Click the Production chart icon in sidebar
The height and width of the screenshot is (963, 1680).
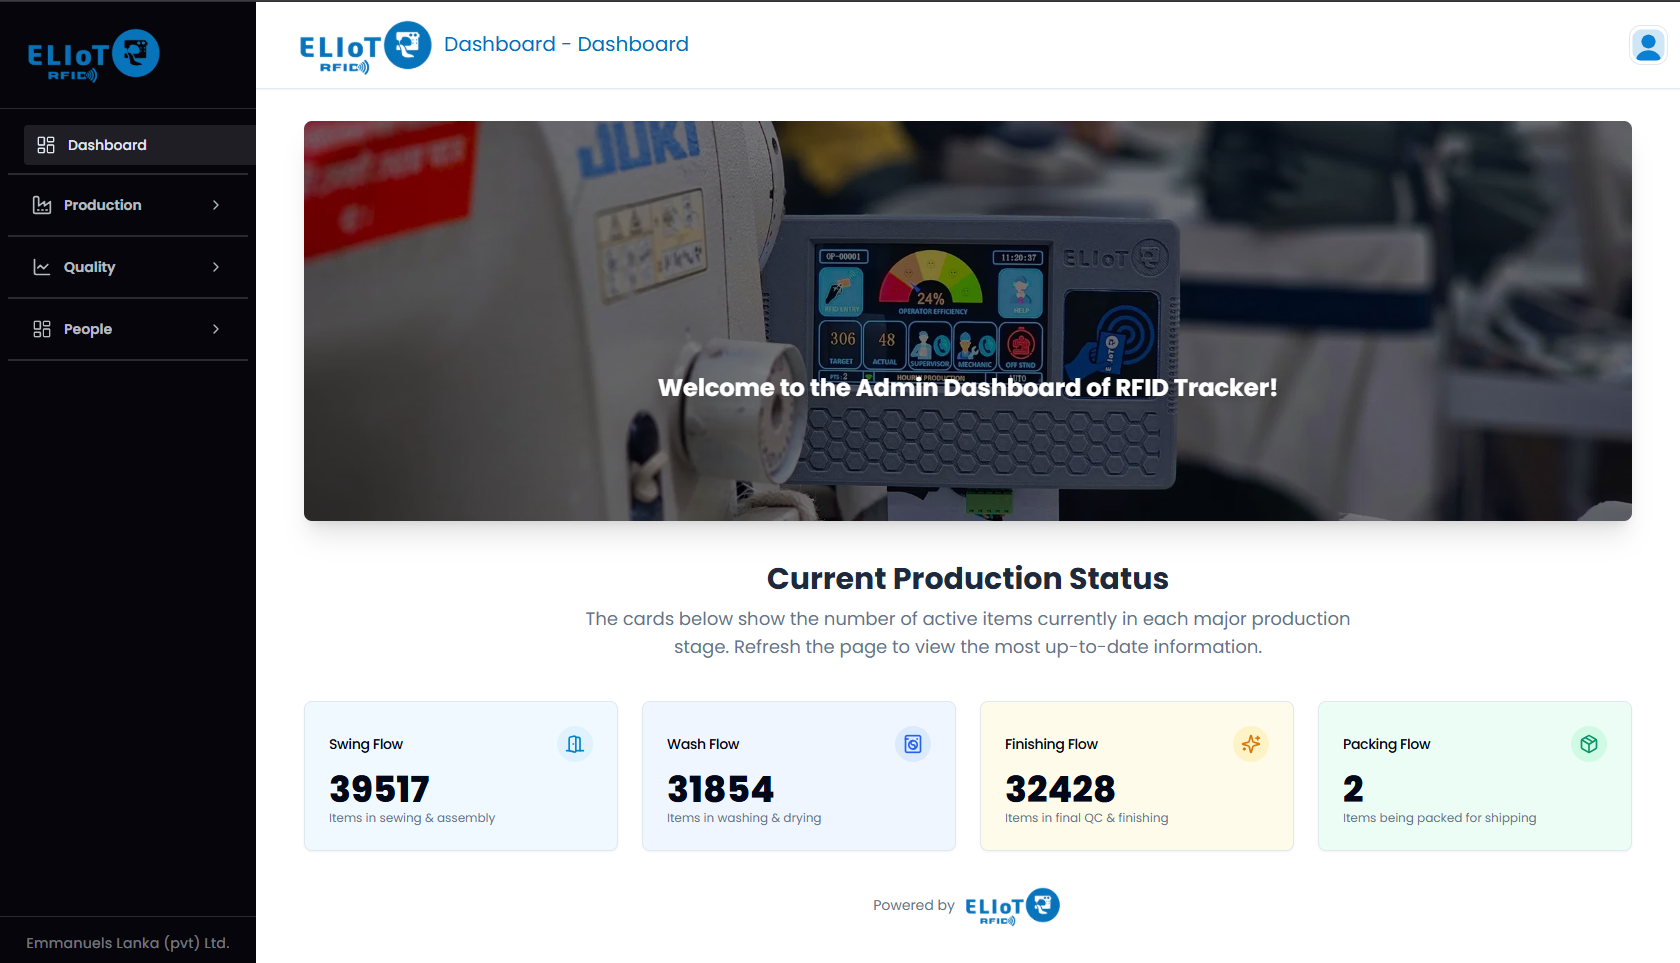click(x=41, y=205)
